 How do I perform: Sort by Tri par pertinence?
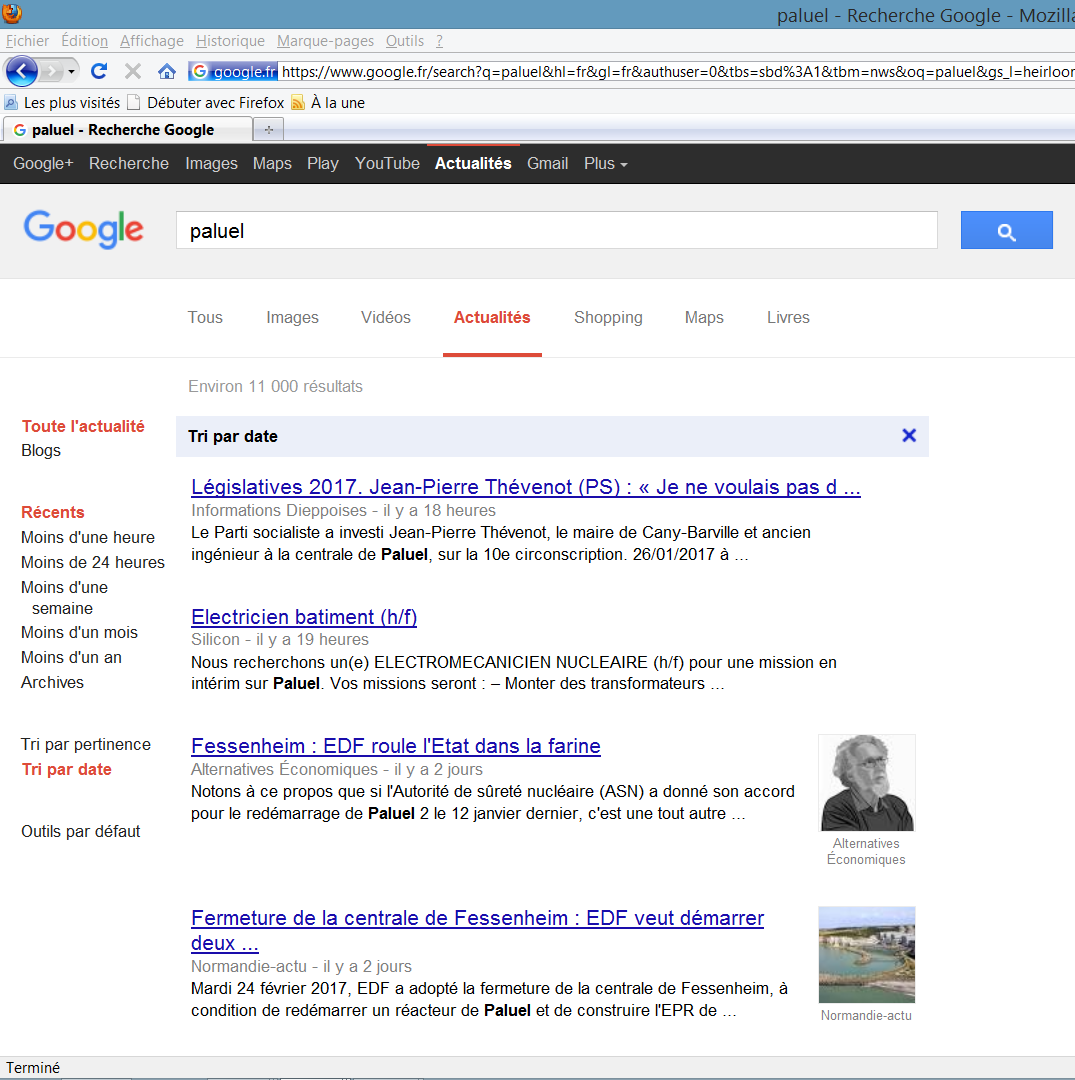click(85, 745)
